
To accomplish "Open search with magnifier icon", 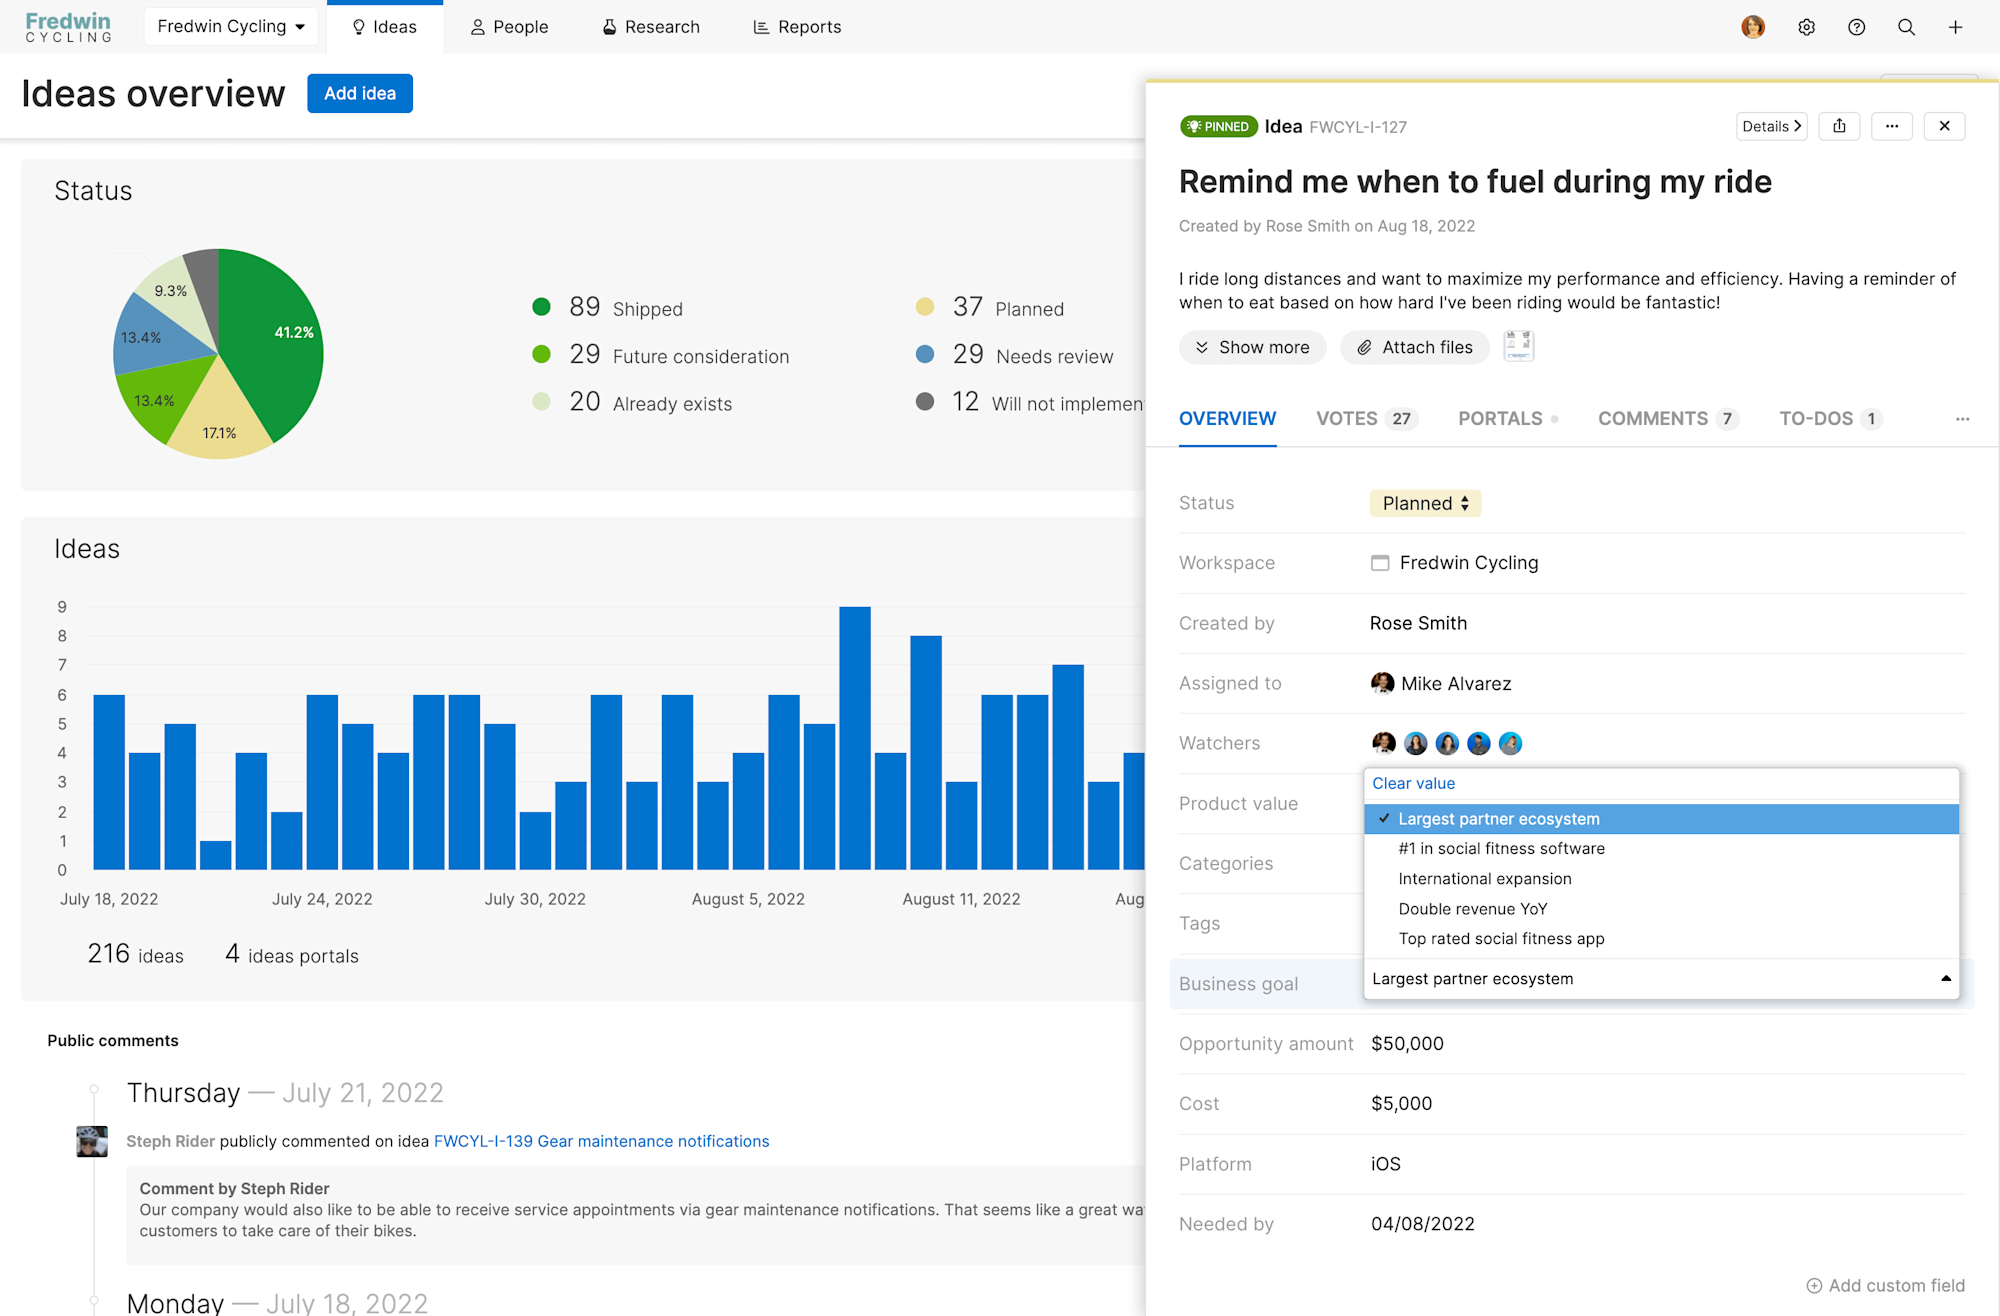I will pos(1906,27).
